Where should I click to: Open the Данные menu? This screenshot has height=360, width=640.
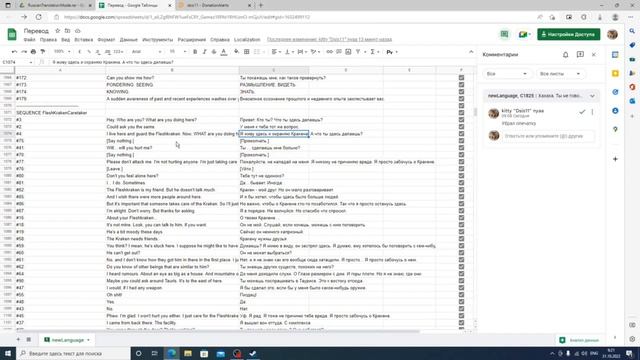(129, 40)
